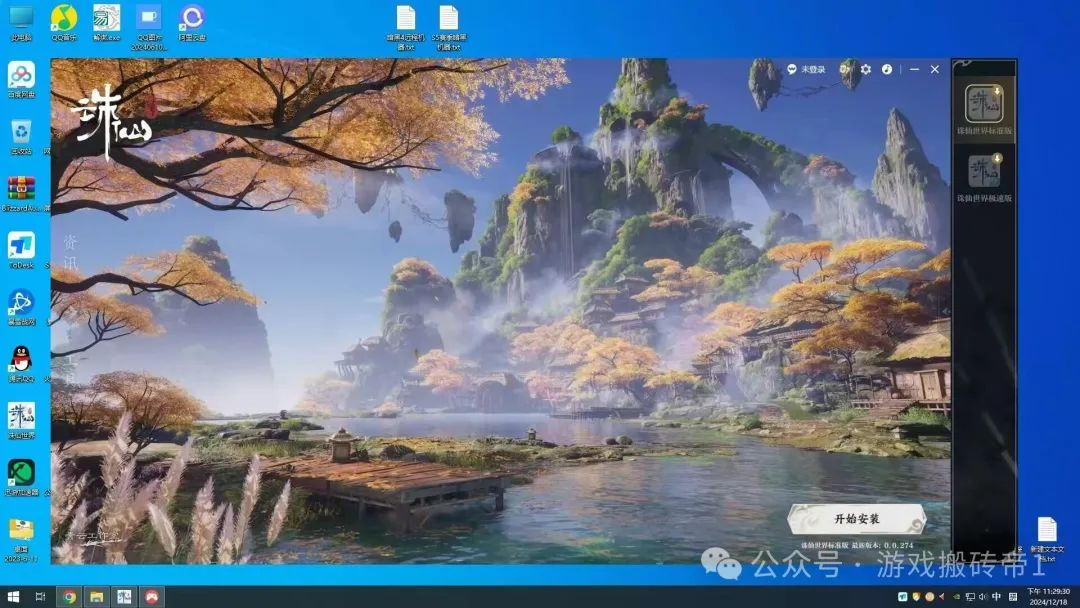The width and height of the screenshot is (1080, 608).
Task: Open the 新建文本文档 file on desktop
Action: pos(1047,539)
